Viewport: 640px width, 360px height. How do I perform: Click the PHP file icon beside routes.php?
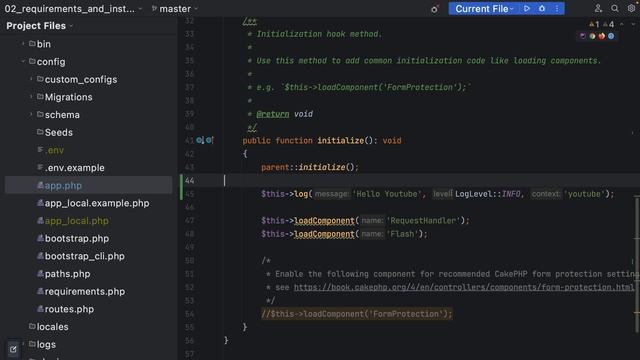click(40, 309)
